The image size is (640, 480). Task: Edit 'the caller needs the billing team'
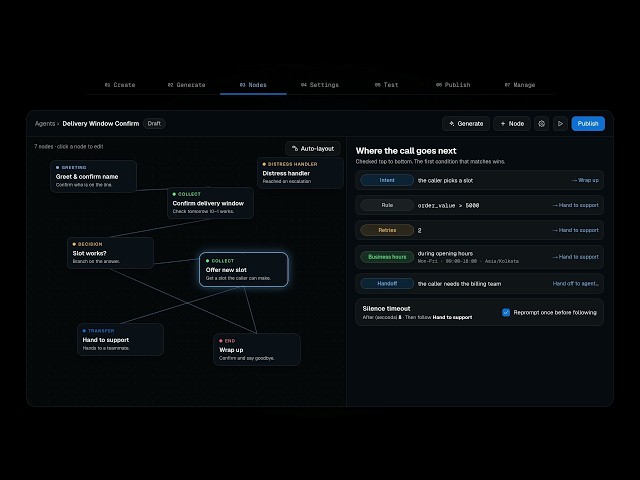click(459, 284)
